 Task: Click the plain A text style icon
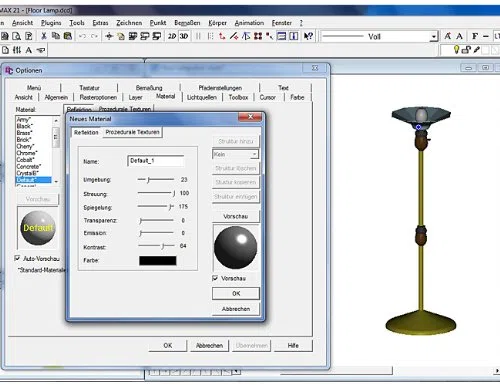pos(460,36)
